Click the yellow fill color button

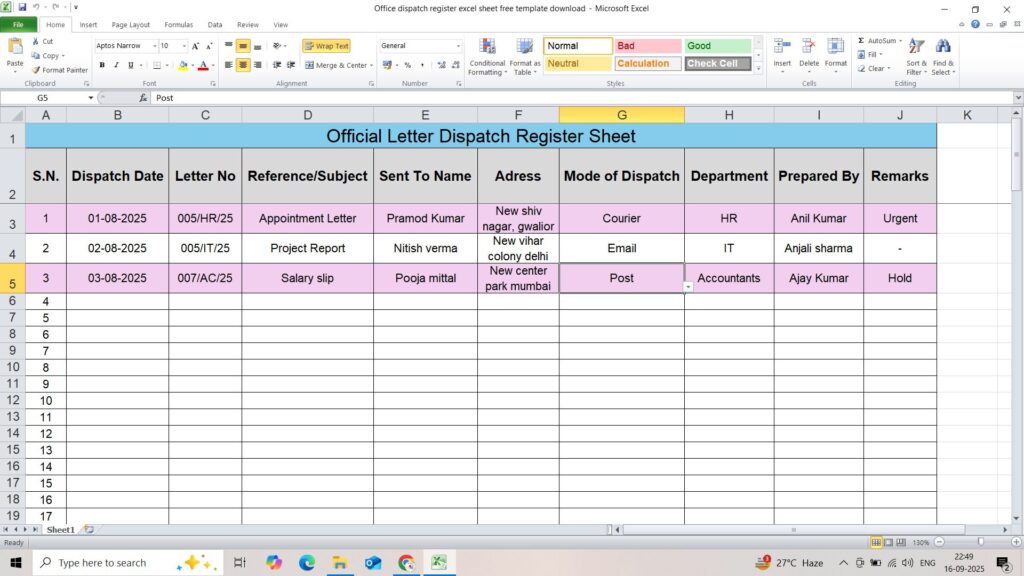[182, 65]
